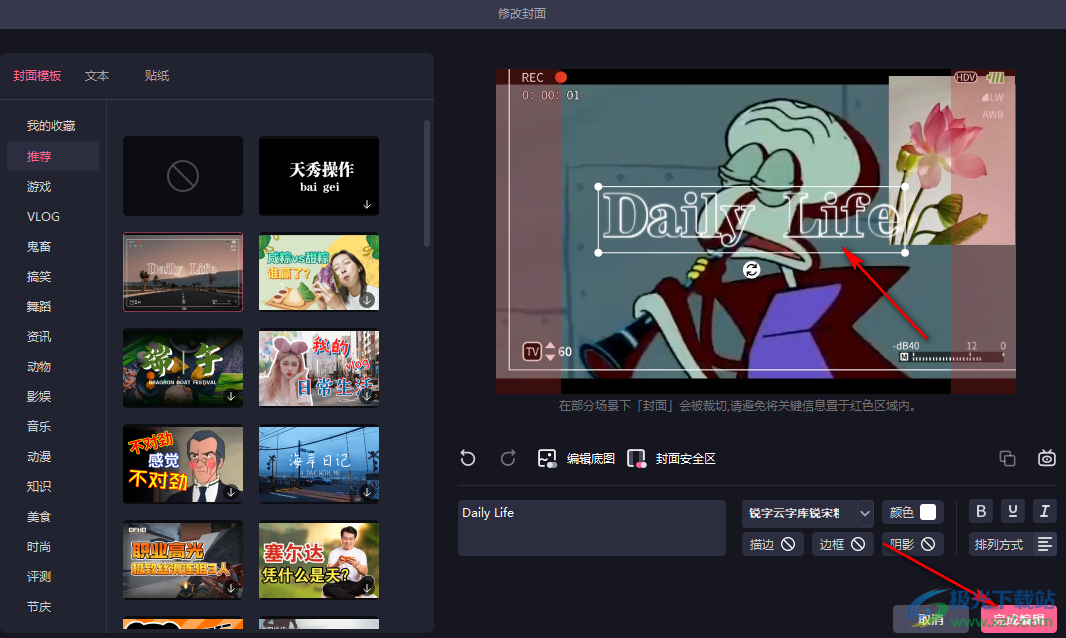Redo the cover edit
The width and height of the screenshot is (1066, 638).
pos(508,458)
